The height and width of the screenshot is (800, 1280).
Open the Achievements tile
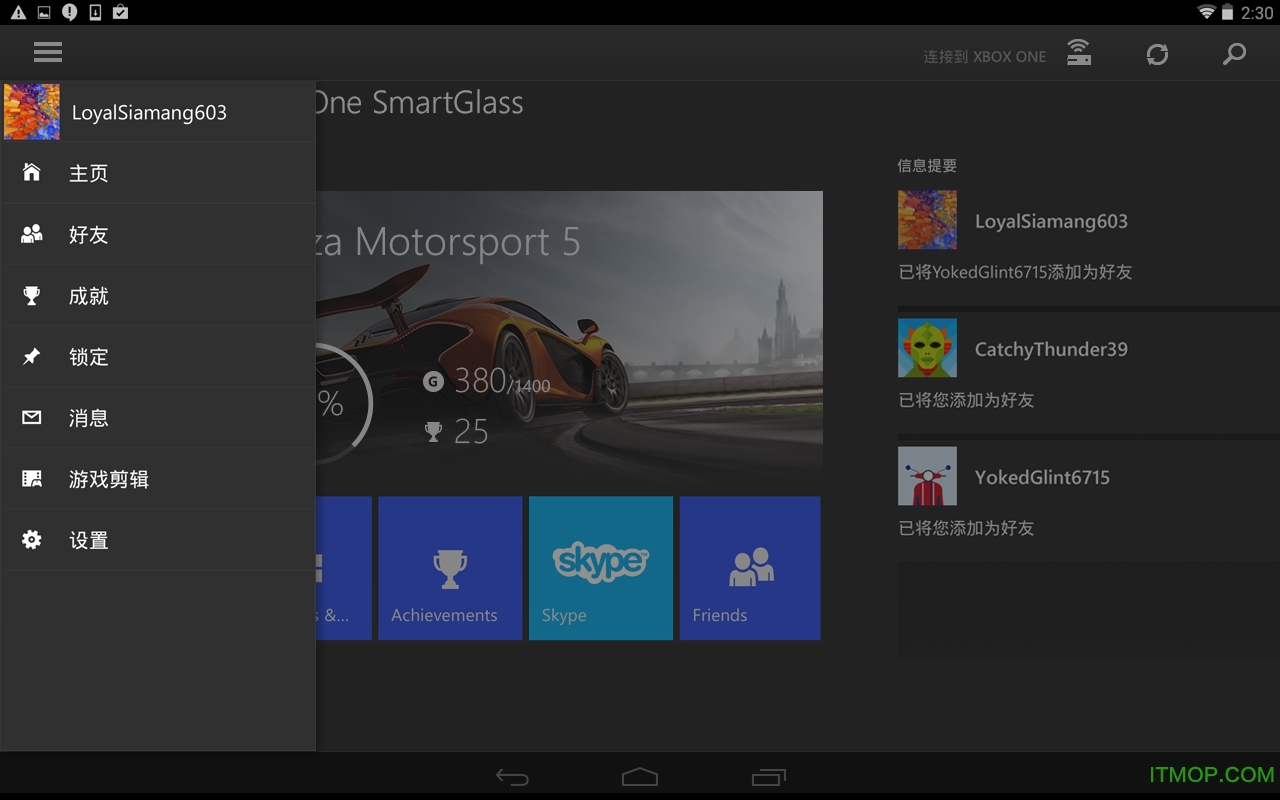(x=450, y=568)
